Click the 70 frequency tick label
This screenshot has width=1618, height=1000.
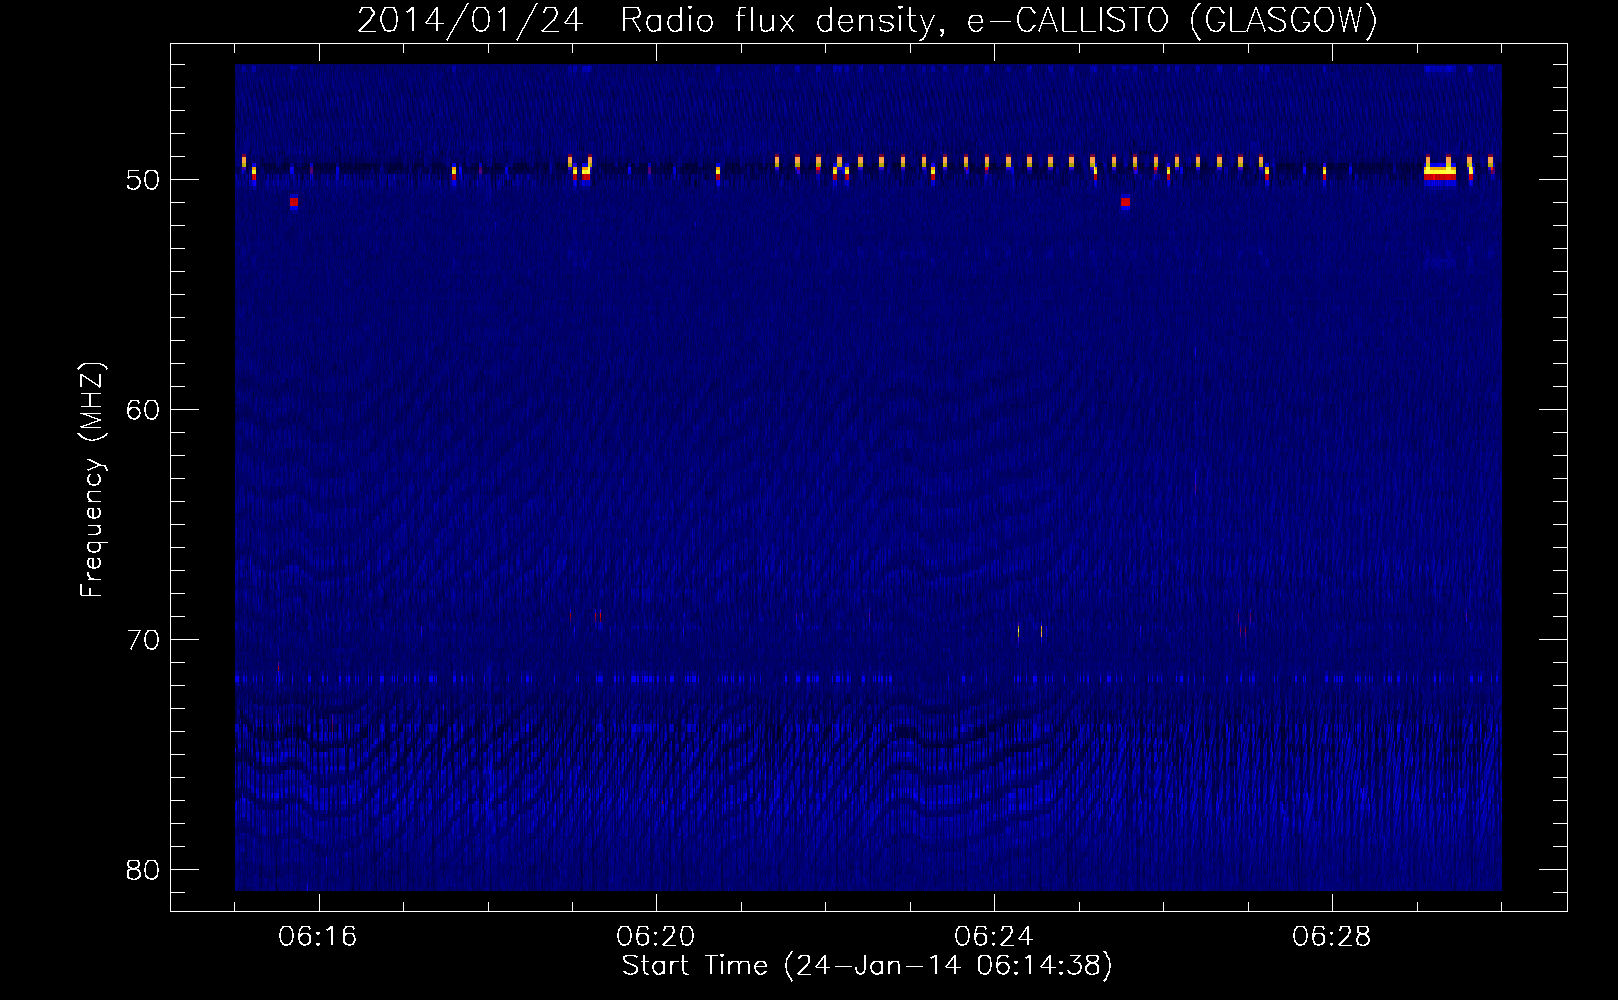(144, 641)
